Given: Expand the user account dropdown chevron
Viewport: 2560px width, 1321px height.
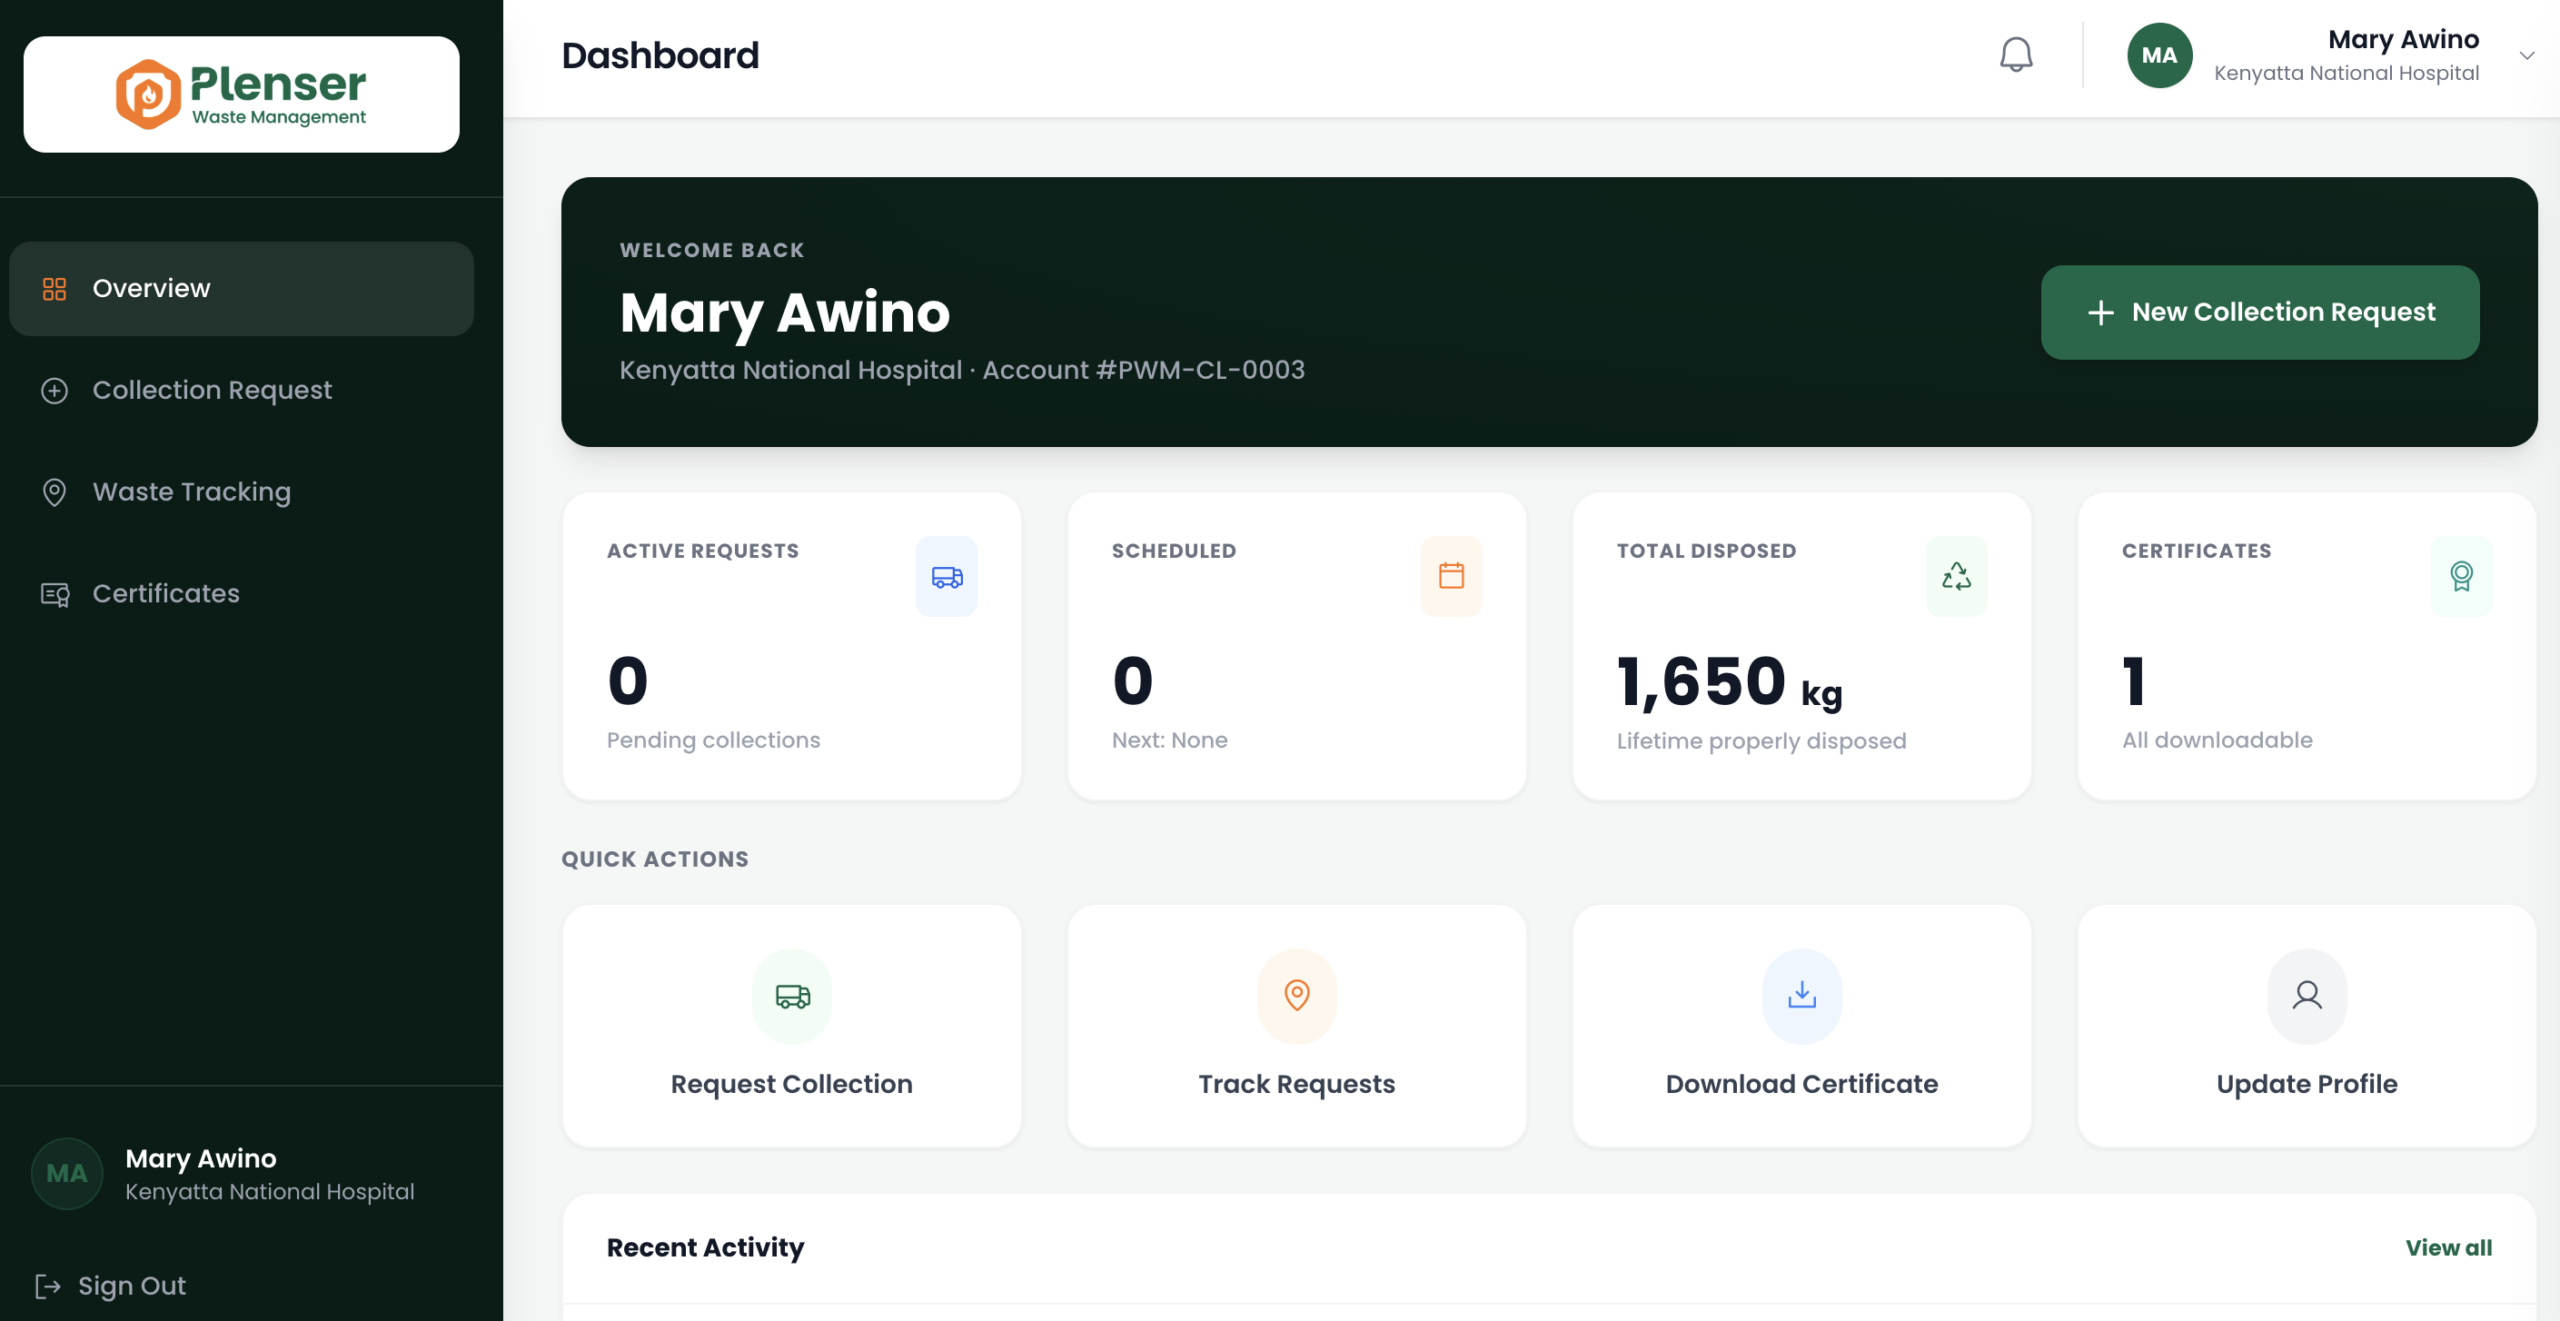Looking at the screenshot, I should [x=2527, y=56].
